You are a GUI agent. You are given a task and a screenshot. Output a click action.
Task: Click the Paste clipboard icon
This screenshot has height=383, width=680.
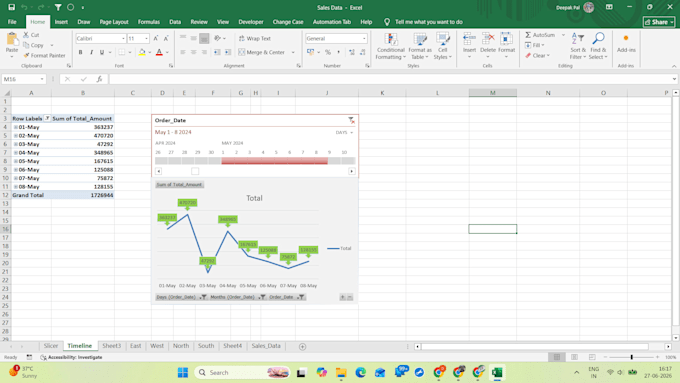[12, 40]
